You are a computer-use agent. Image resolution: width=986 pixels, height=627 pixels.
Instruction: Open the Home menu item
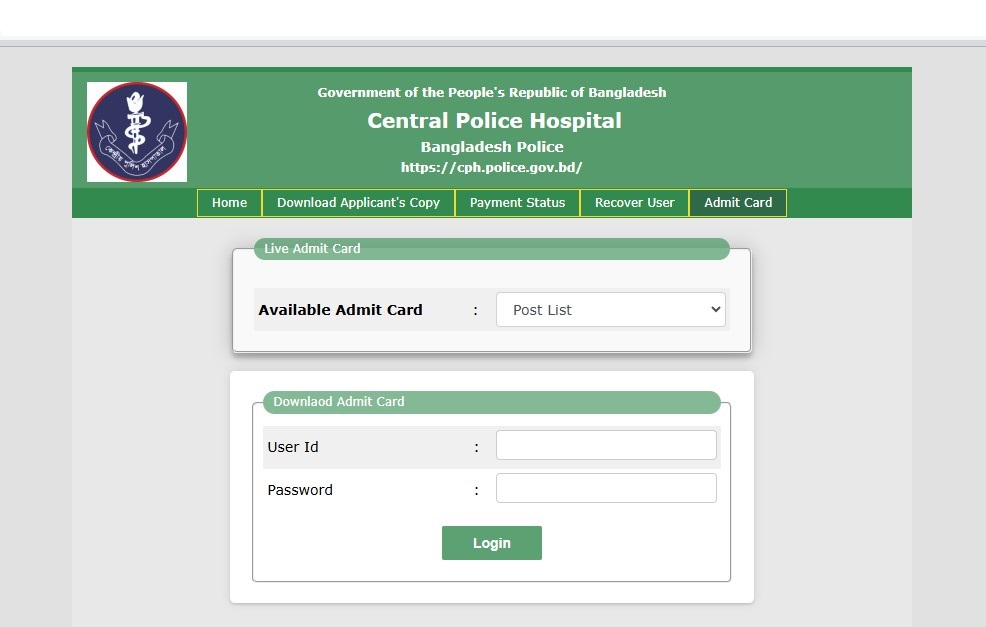(230, 203)
